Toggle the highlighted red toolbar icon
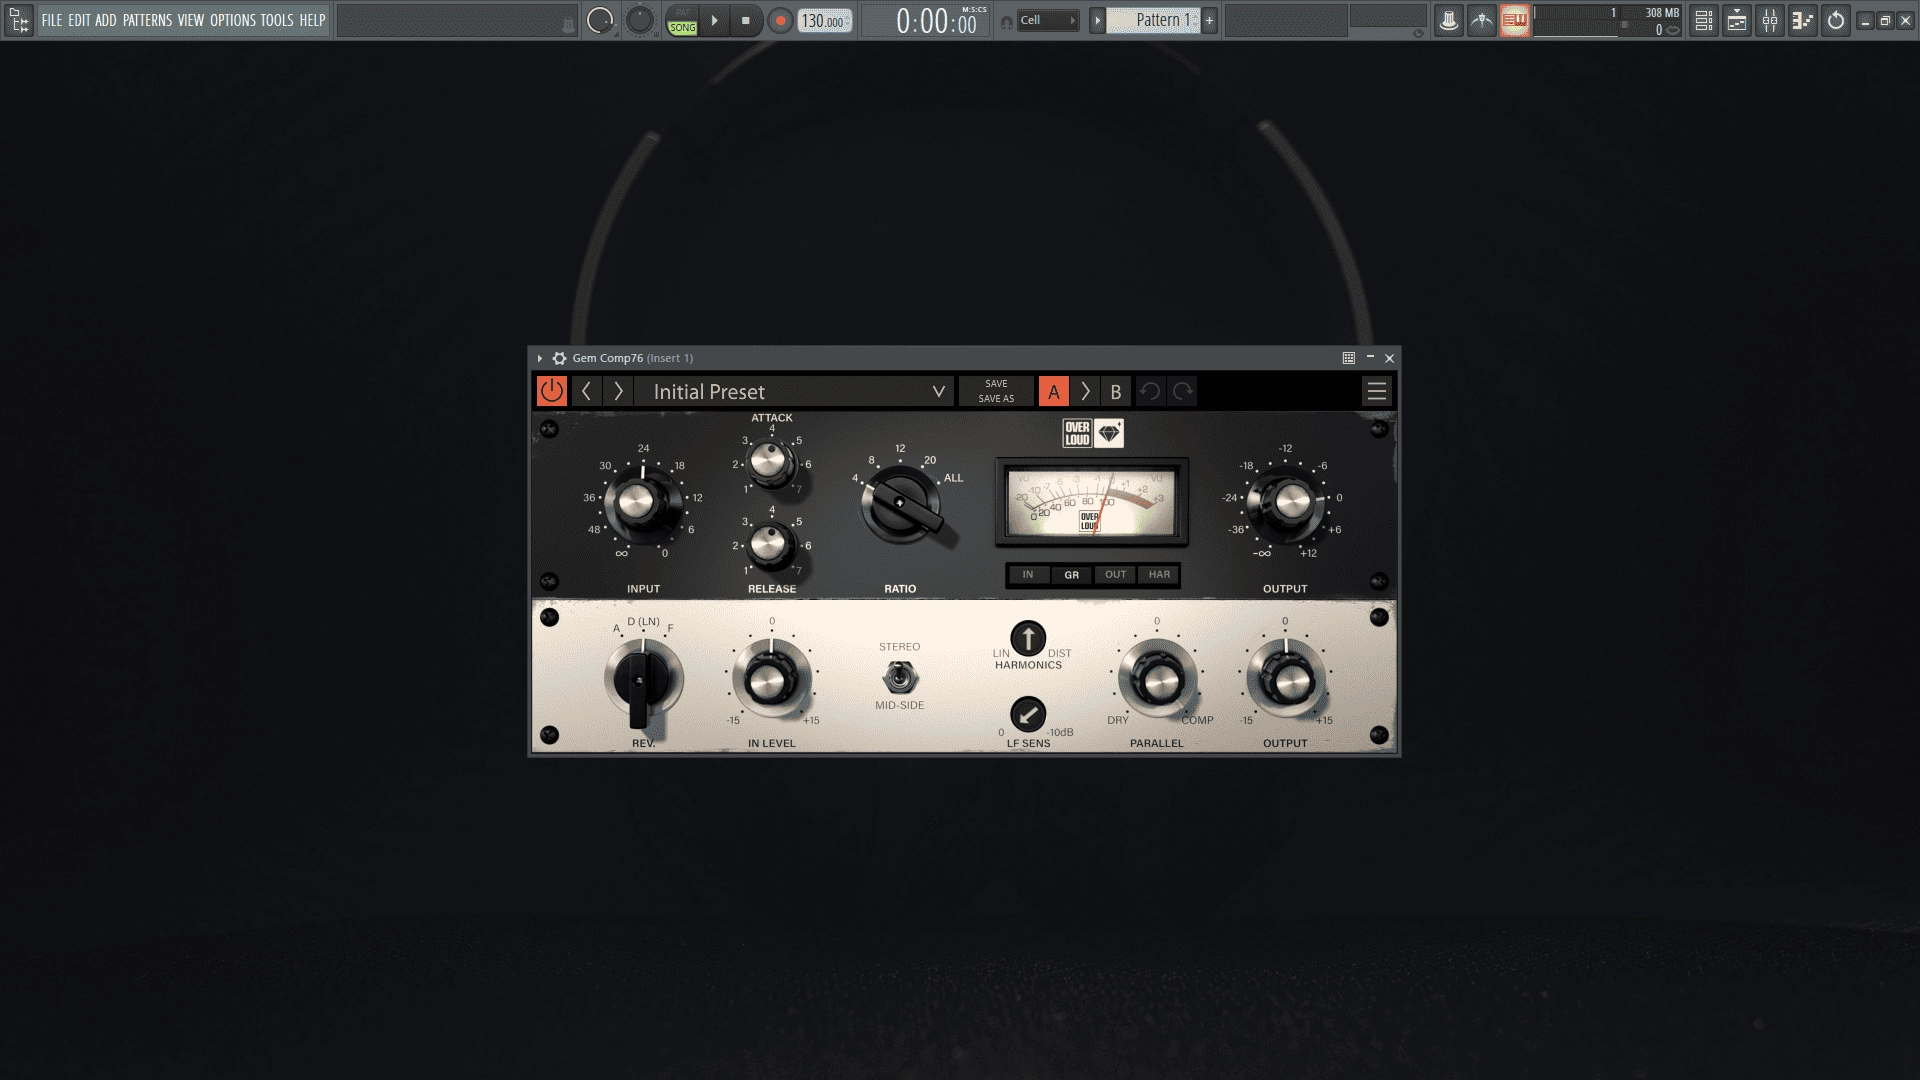Image resolution: width=1920 pixels, height=1080 pixels. [x=1514, y=20]
